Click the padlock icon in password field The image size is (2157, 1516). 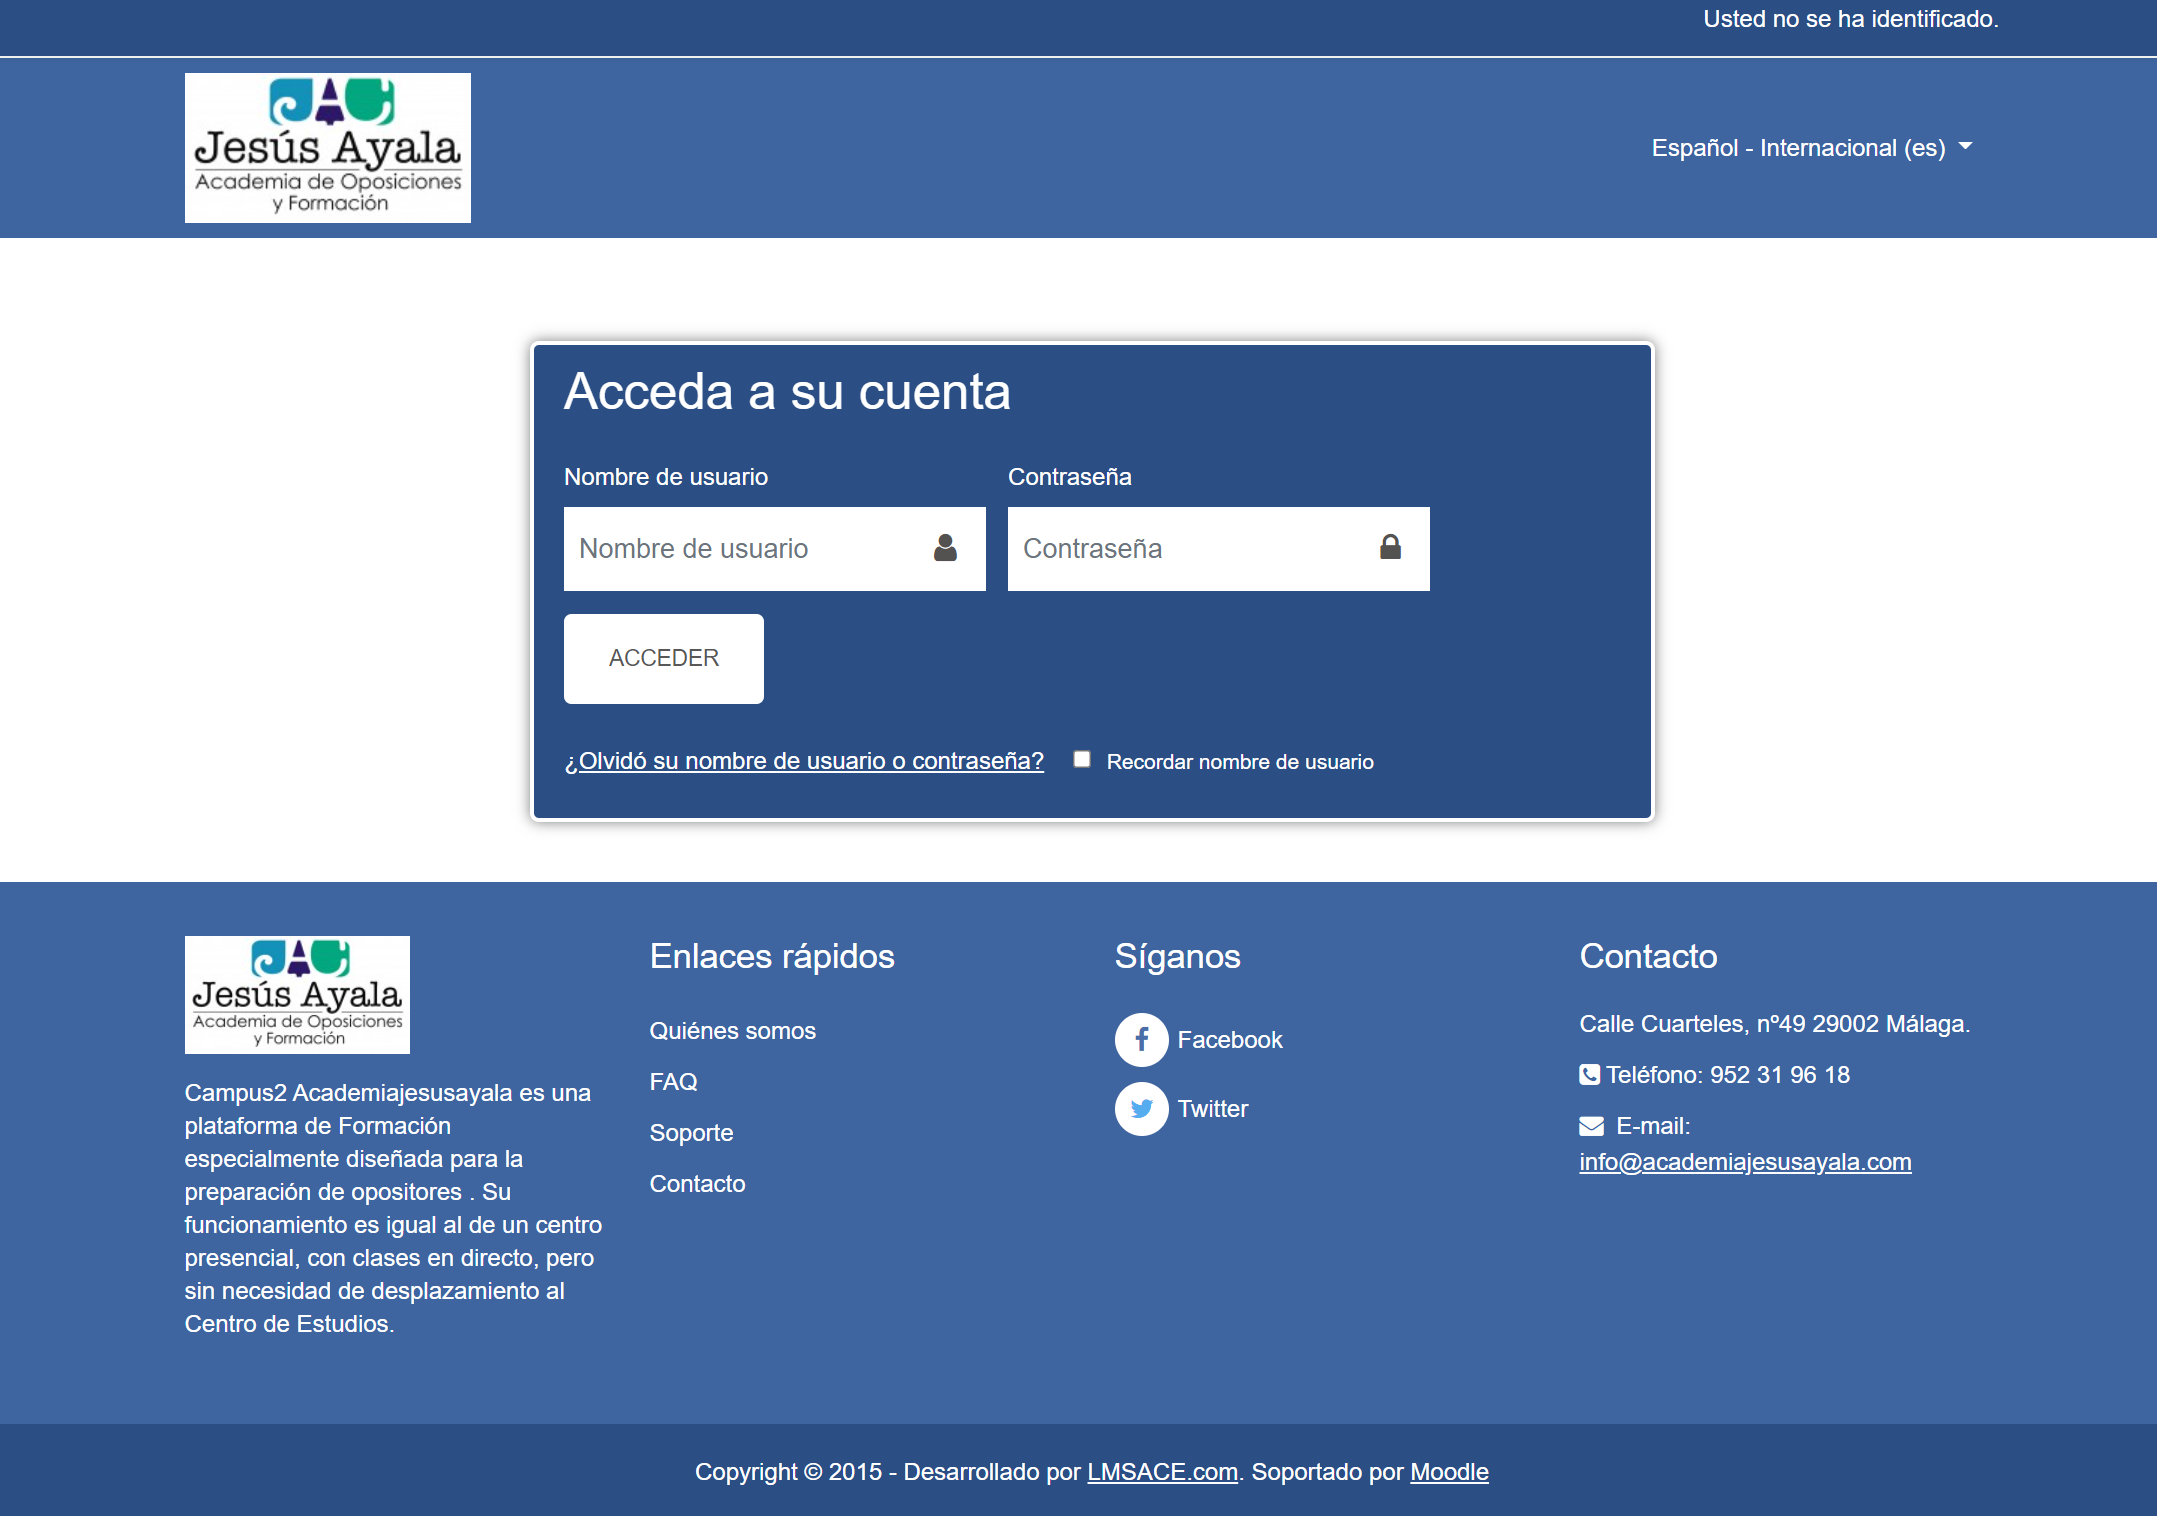pyautogui.click(x=1390, y=547)
